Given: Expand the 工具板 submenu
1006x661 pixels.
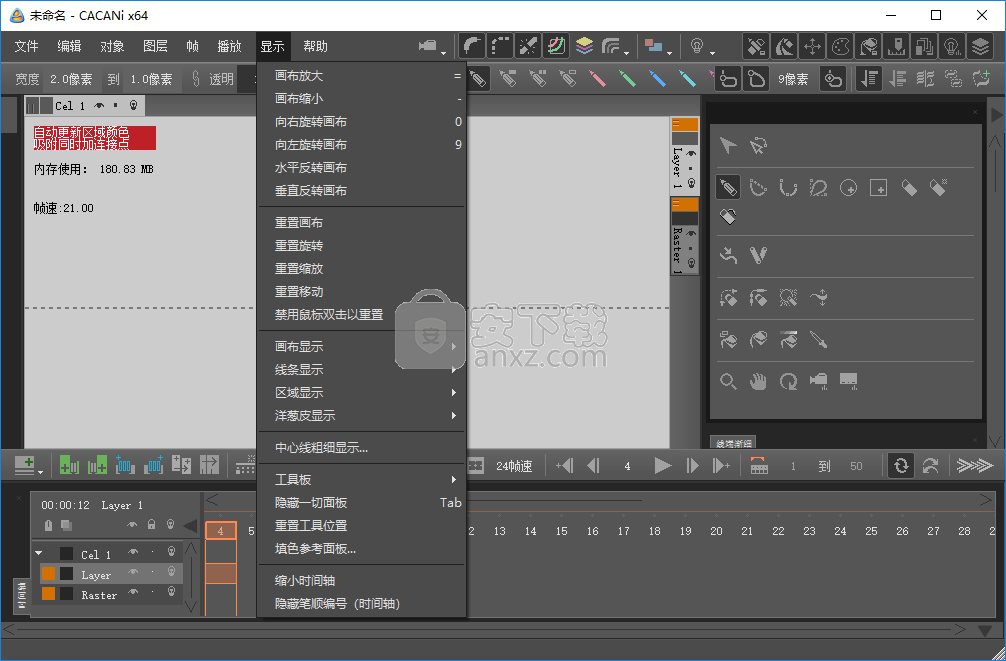Looking at the screenshot, I should pyautogui.click(x=361, y=479).
